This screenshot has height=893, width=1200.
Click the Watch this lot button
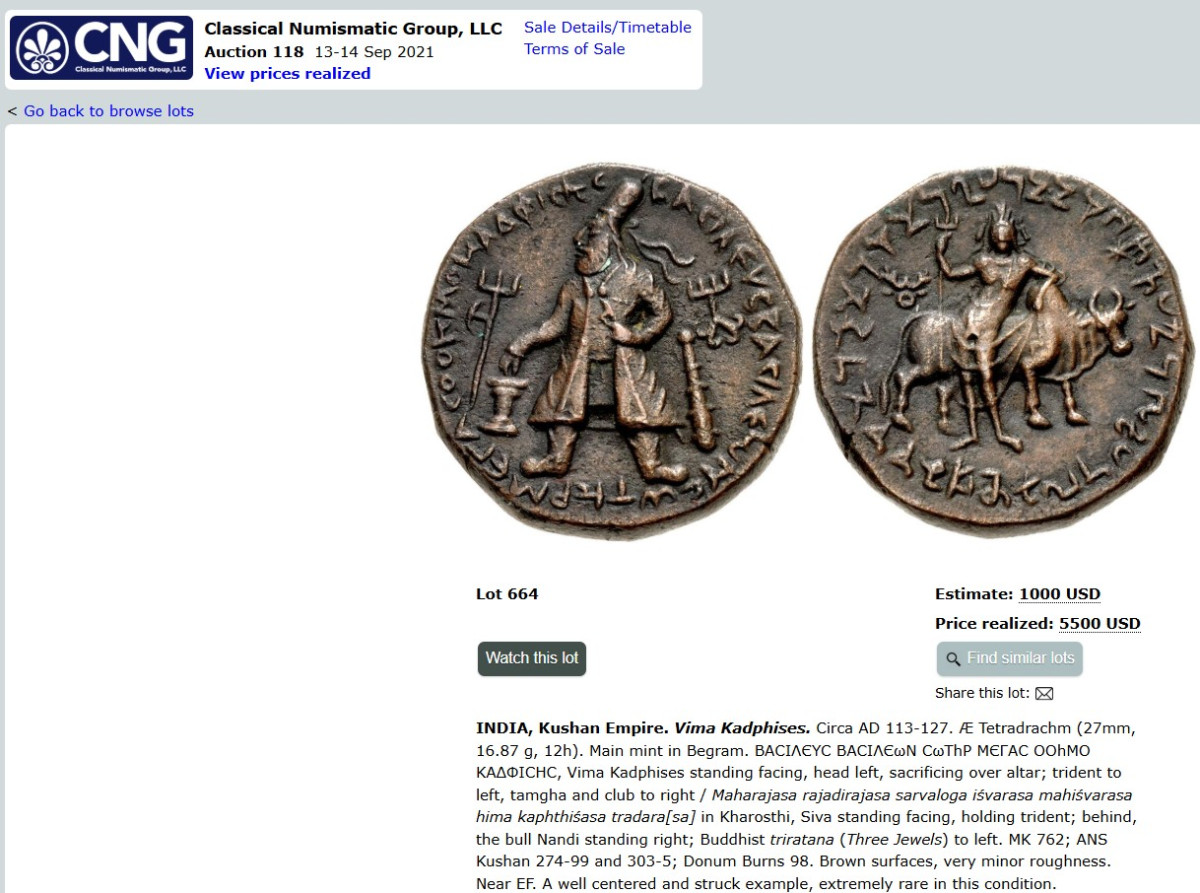click(532, 658)
